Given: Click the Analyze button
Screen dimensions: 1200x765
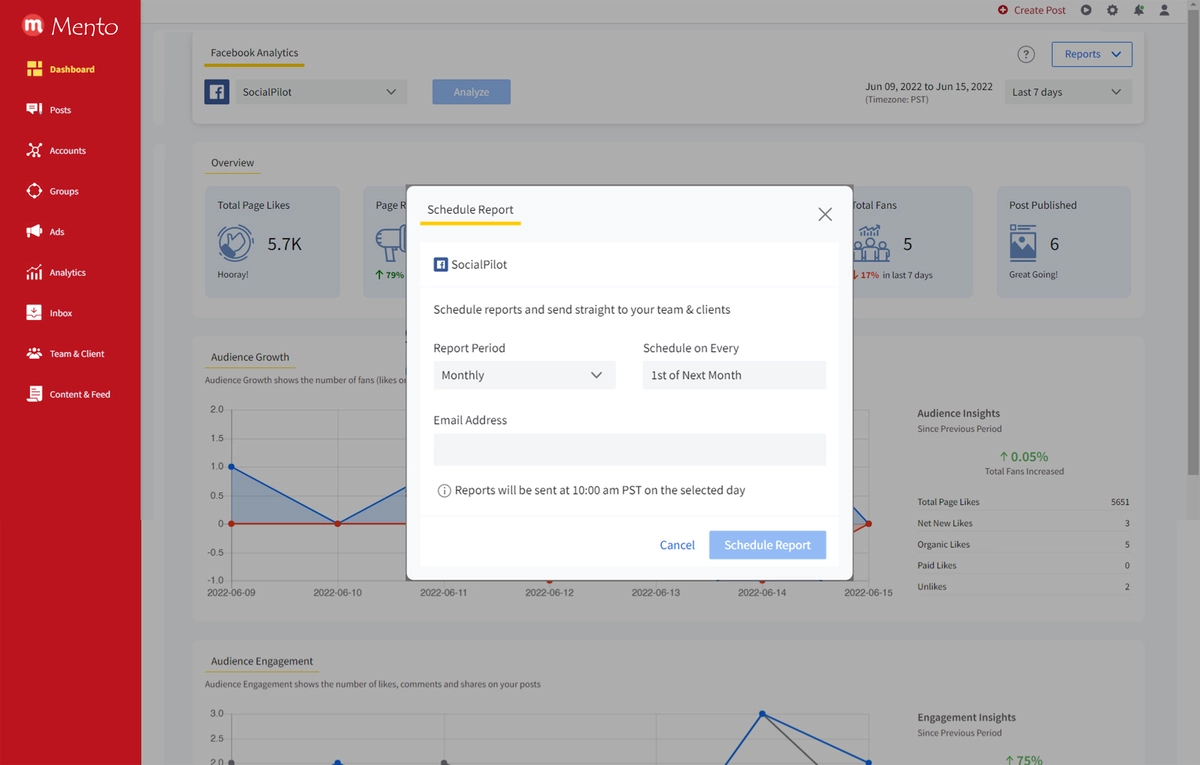Looking at the screenshot, I should pos(471,92).
